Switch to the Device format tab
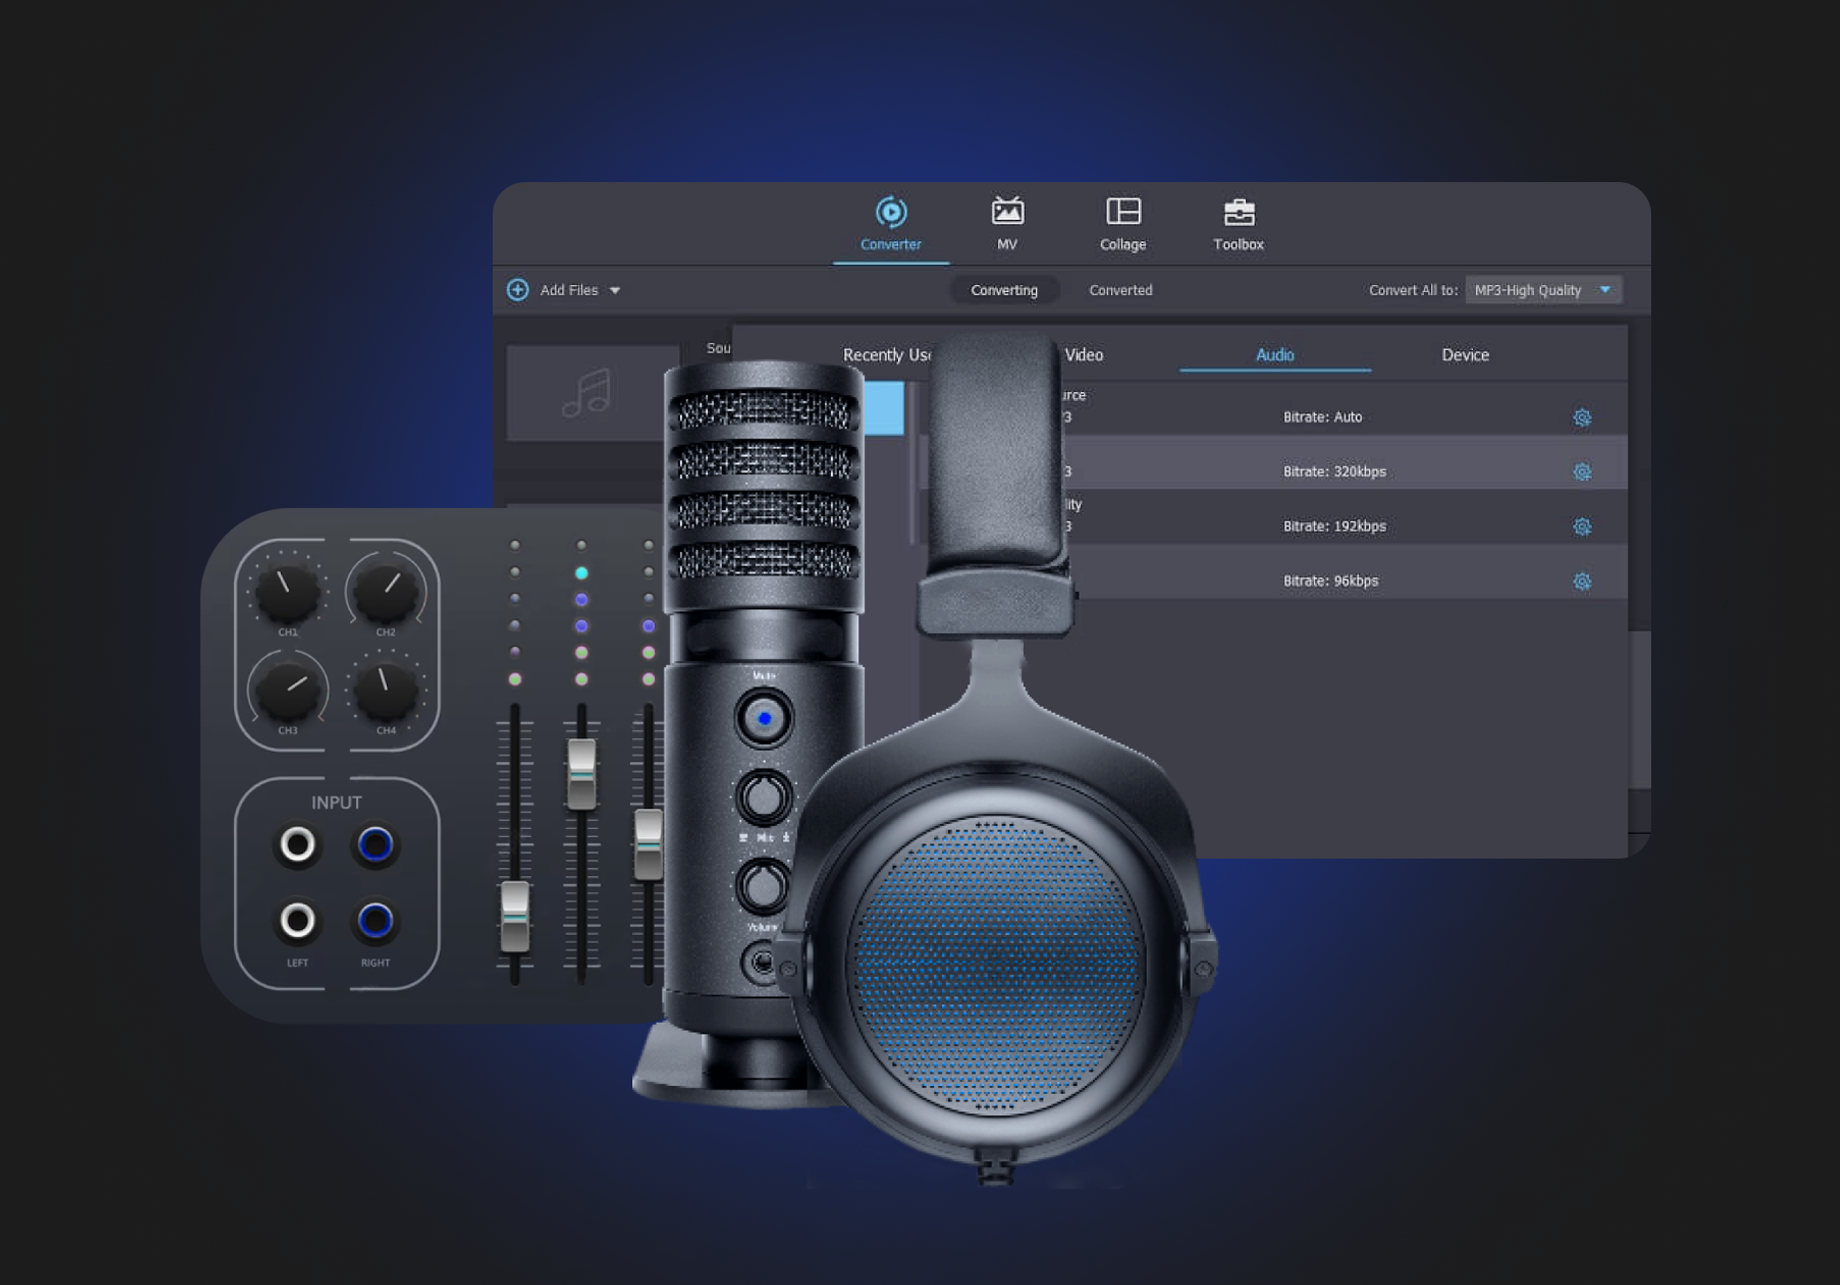Image resolution: width=1840 pixels, height=1285 pixels. click(1464, 355)
